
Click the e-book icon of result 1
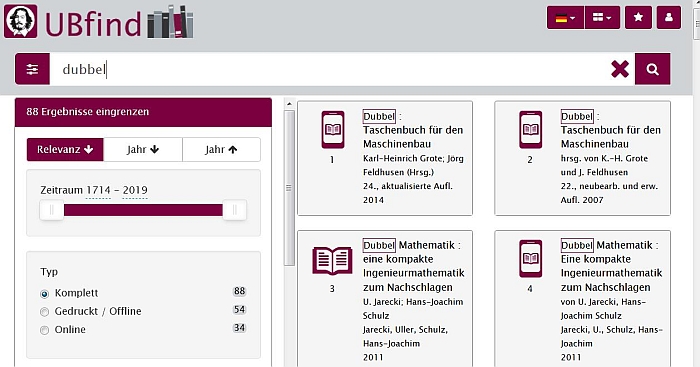pyautogui.click(x=333, y=130)
